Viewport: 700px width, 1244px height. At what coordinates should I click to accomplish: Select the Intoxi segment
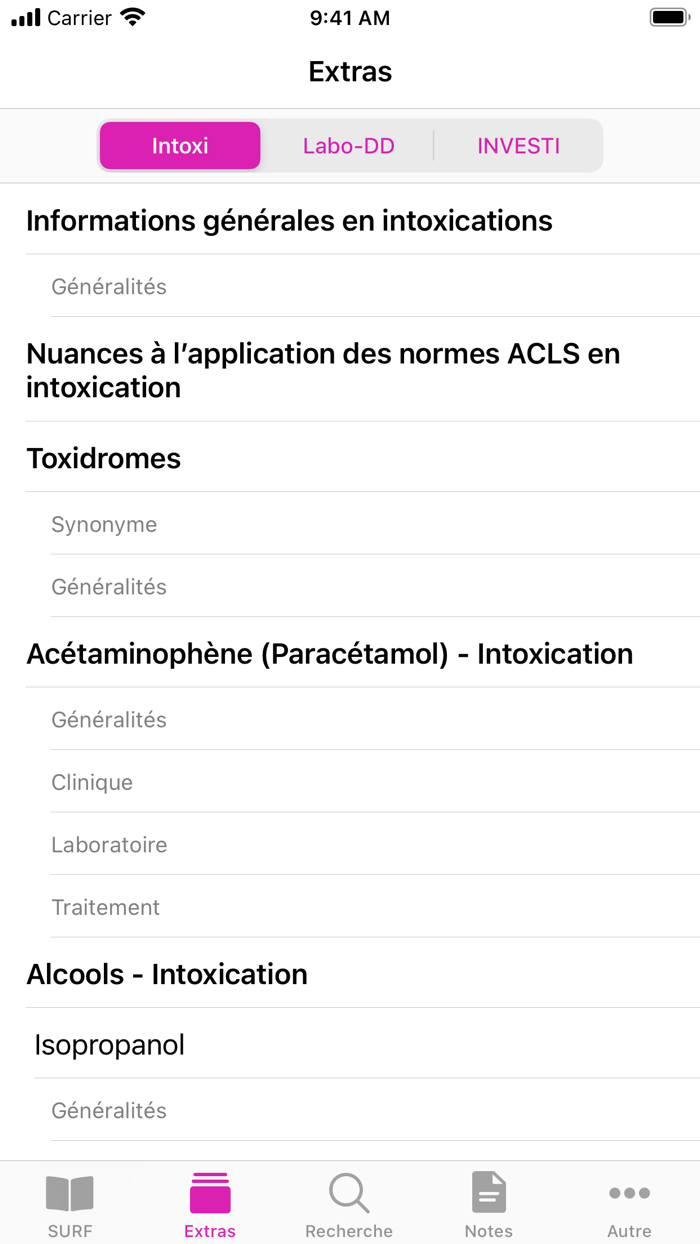180,146
